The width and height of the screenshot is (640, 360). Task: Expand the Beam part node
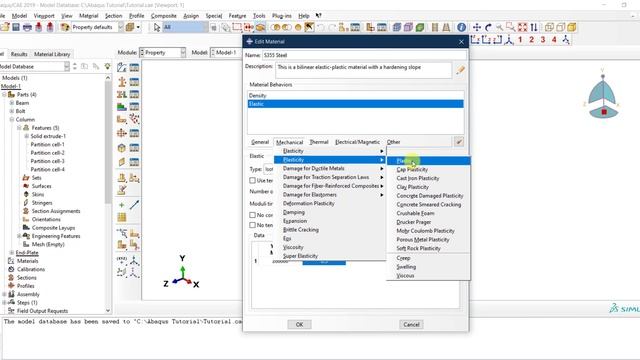(12, 103)
